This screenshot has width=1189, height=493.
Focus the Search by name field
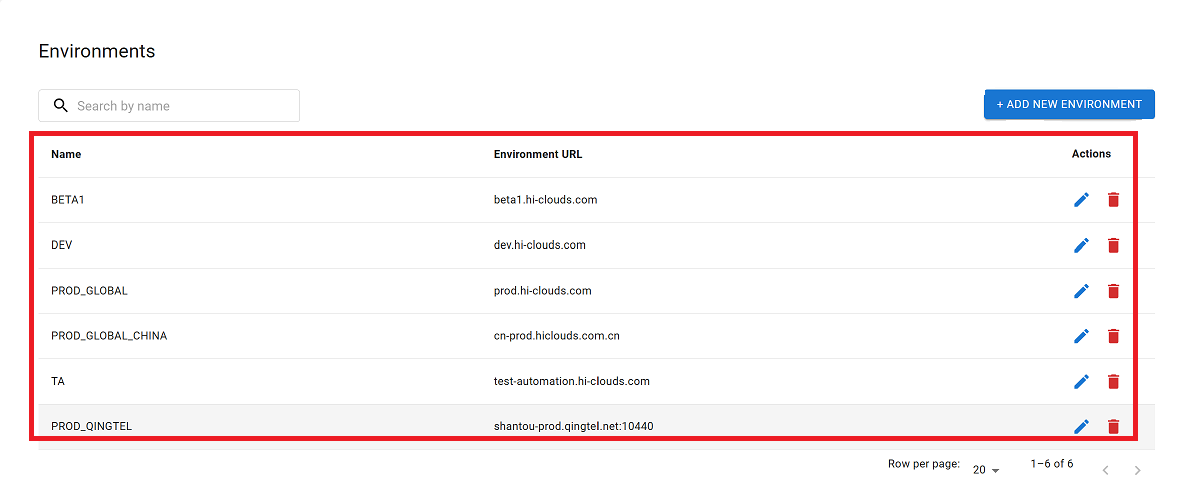pyautogui.click(x=180, y=106)
